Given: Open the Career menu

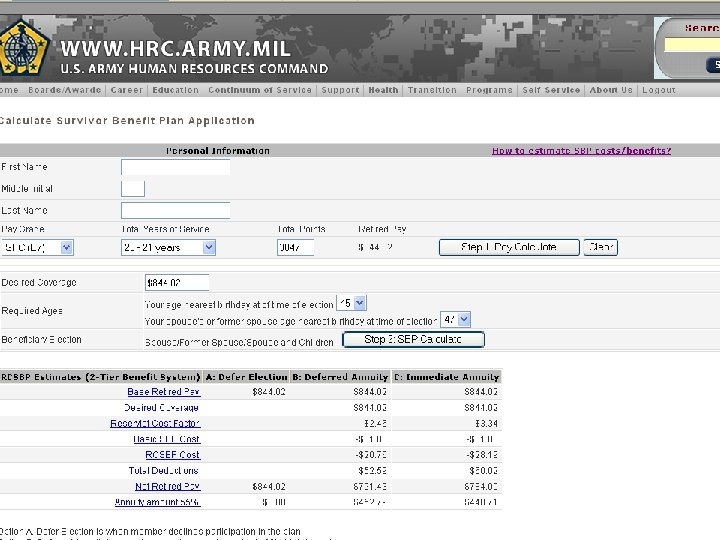Looking at the screenshot, I should [x=127, y=90].
